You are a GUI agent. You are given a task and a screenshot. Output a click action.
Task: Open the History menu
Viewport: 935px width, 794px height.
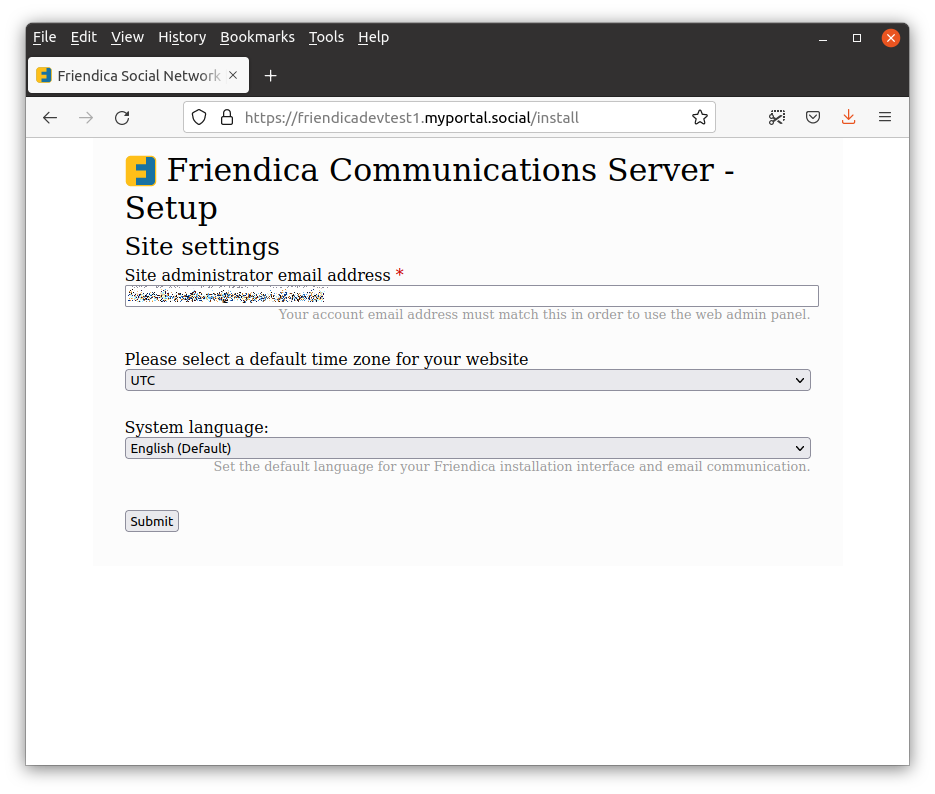click(182, 37)
